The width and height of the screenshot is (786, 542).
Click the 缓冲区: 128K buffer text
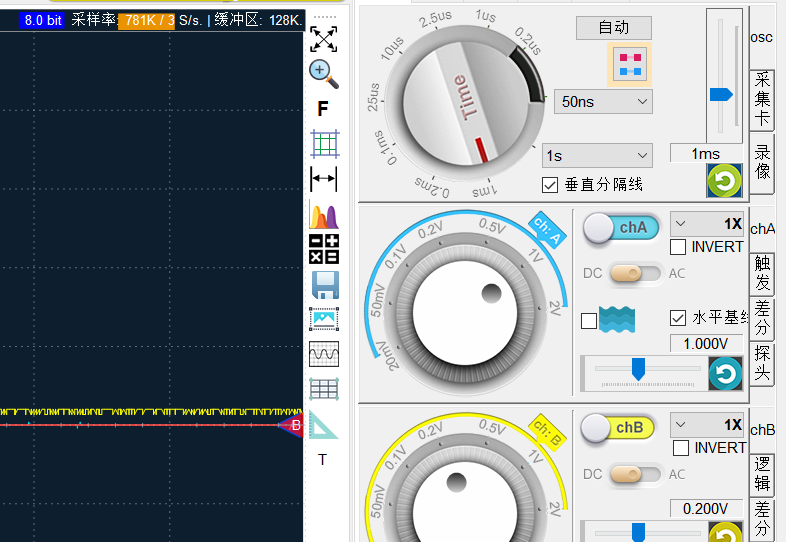(x=258, y=21)
